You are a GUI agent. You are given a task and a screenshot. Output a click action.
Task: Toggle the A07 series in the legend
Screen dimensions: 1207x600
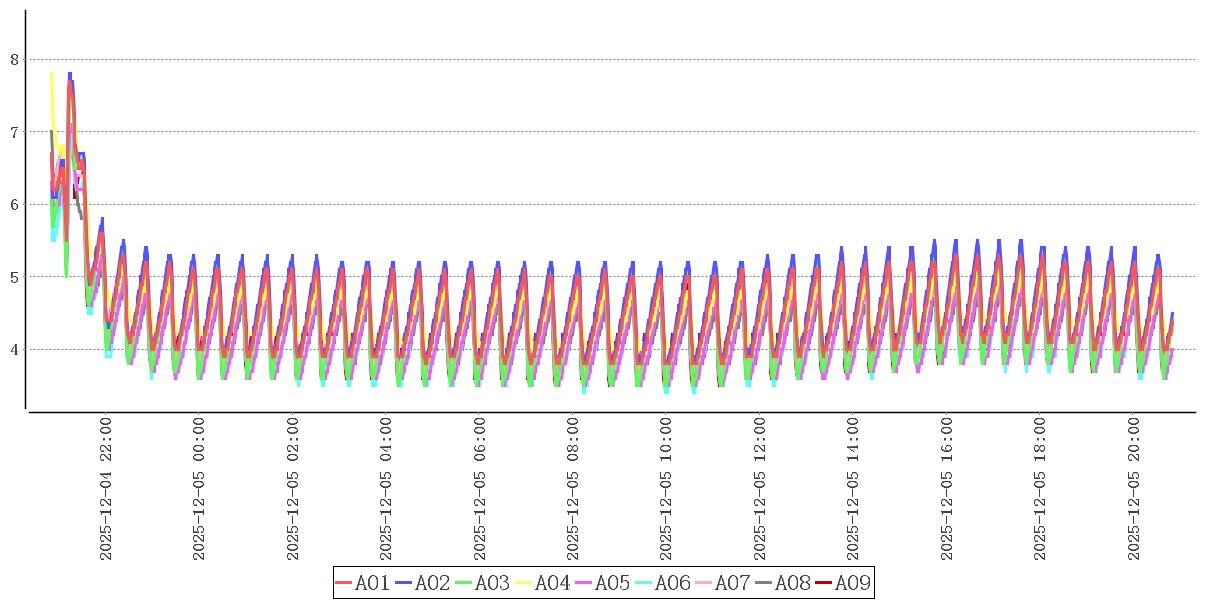click(x=722, y=583)
